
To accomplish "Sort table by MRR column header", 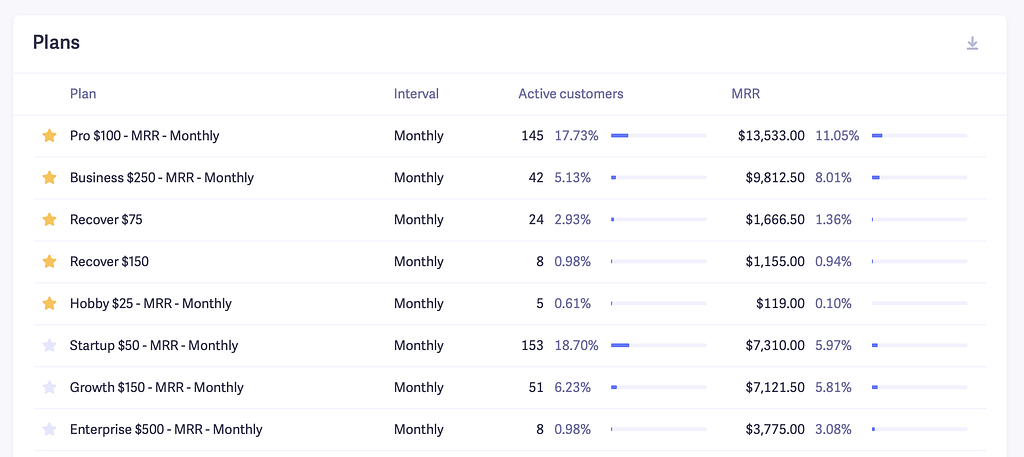I will [745, 94].
